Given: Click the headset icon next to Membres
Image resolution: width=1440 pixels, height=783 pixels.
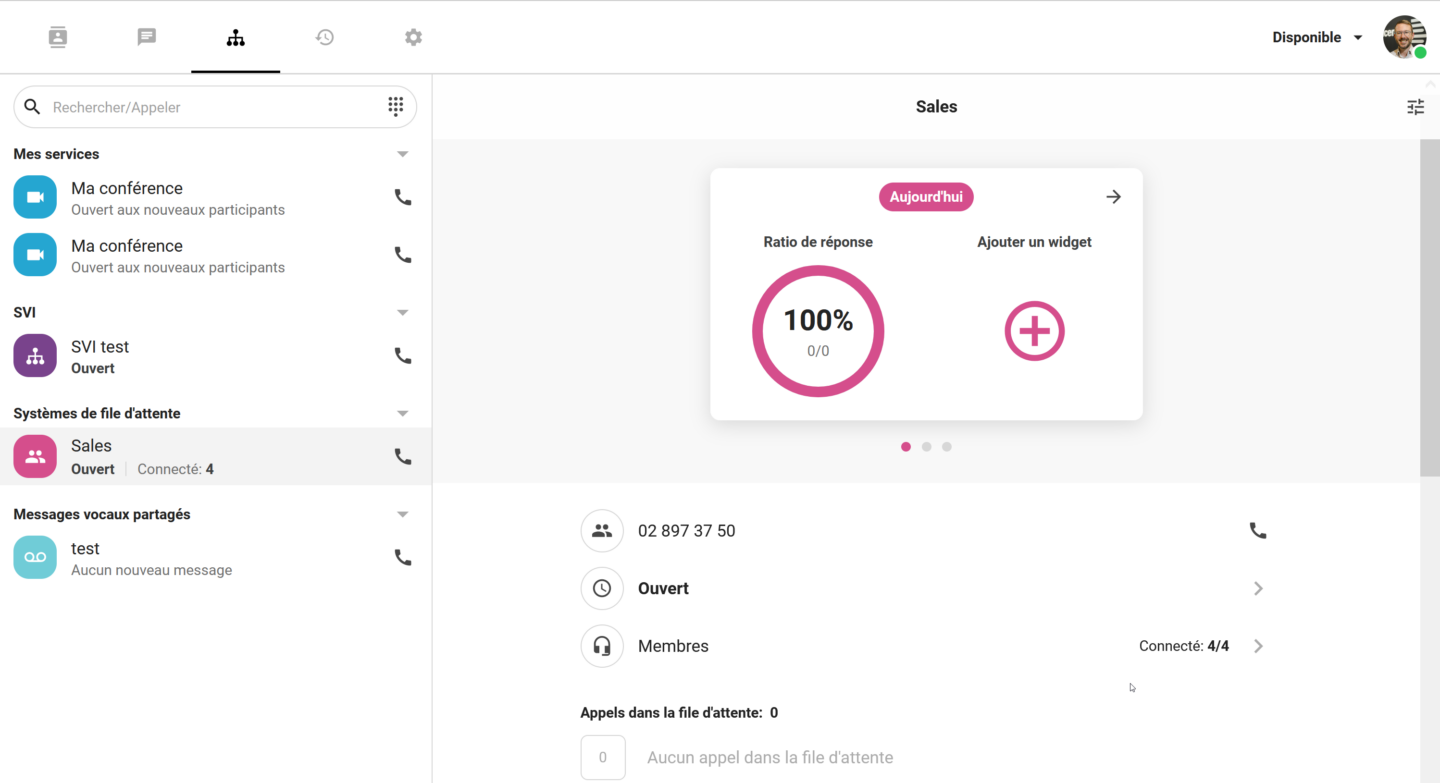Looking at the screenshot, I should pyautogui.click(x=602, y=646).
